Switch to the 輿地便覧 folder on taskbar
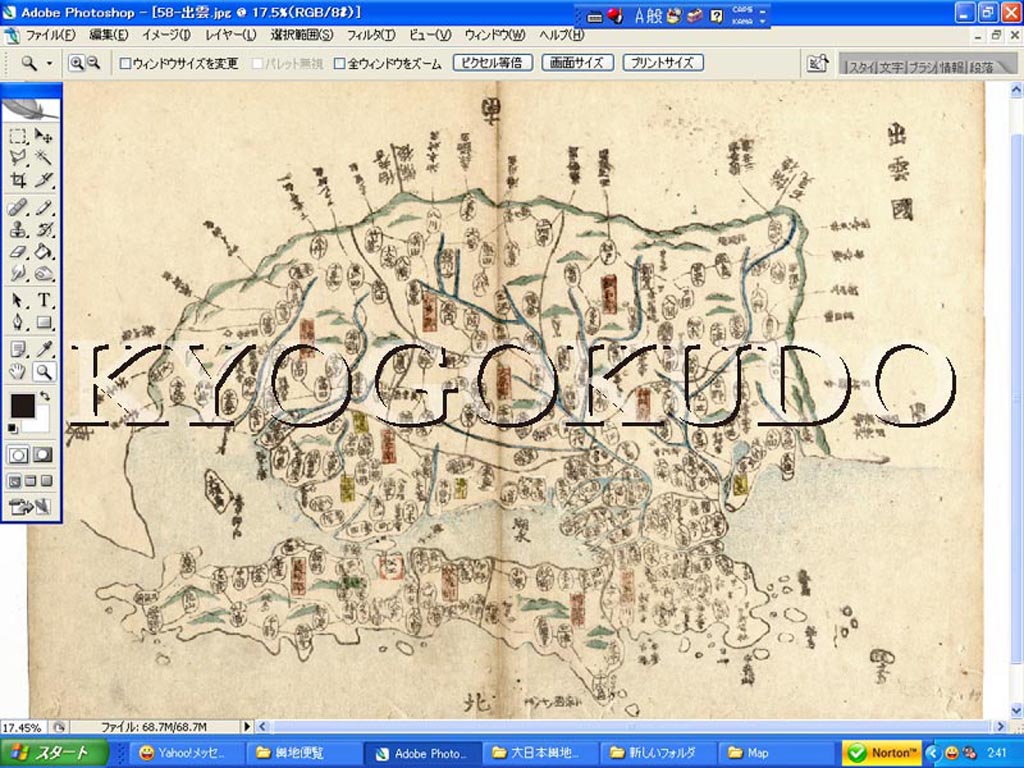Image resolution: width=1024 pixels, height=768 pixels. (302, 753)
